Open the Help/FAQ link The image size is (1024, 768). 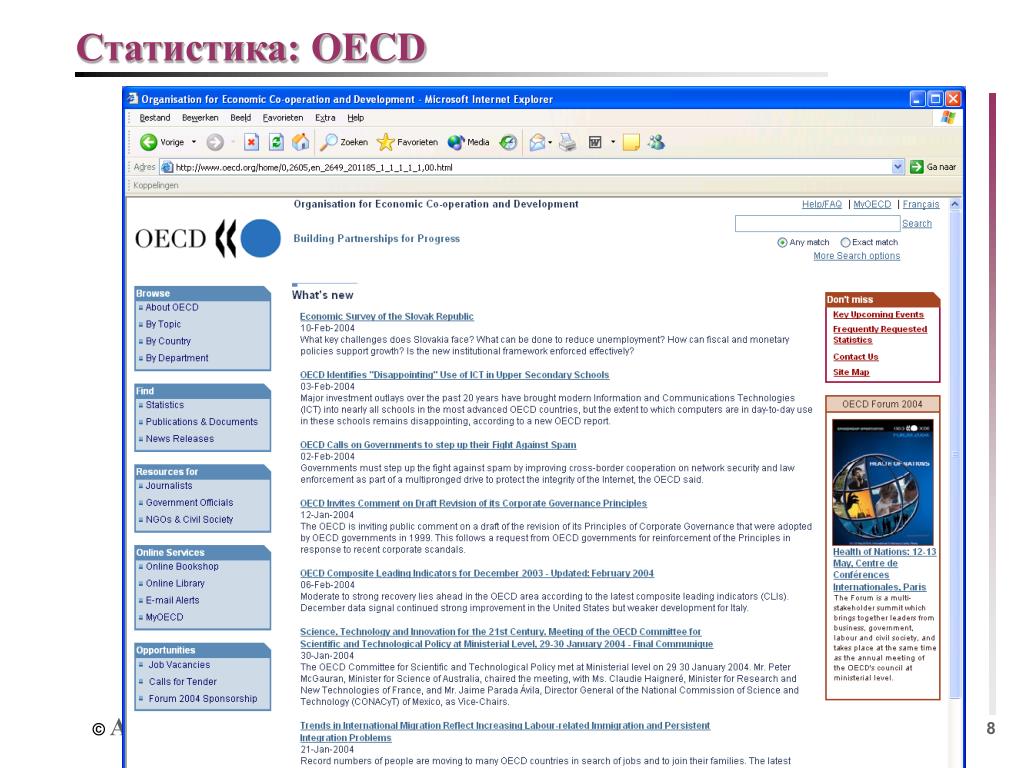coord(822,204)
